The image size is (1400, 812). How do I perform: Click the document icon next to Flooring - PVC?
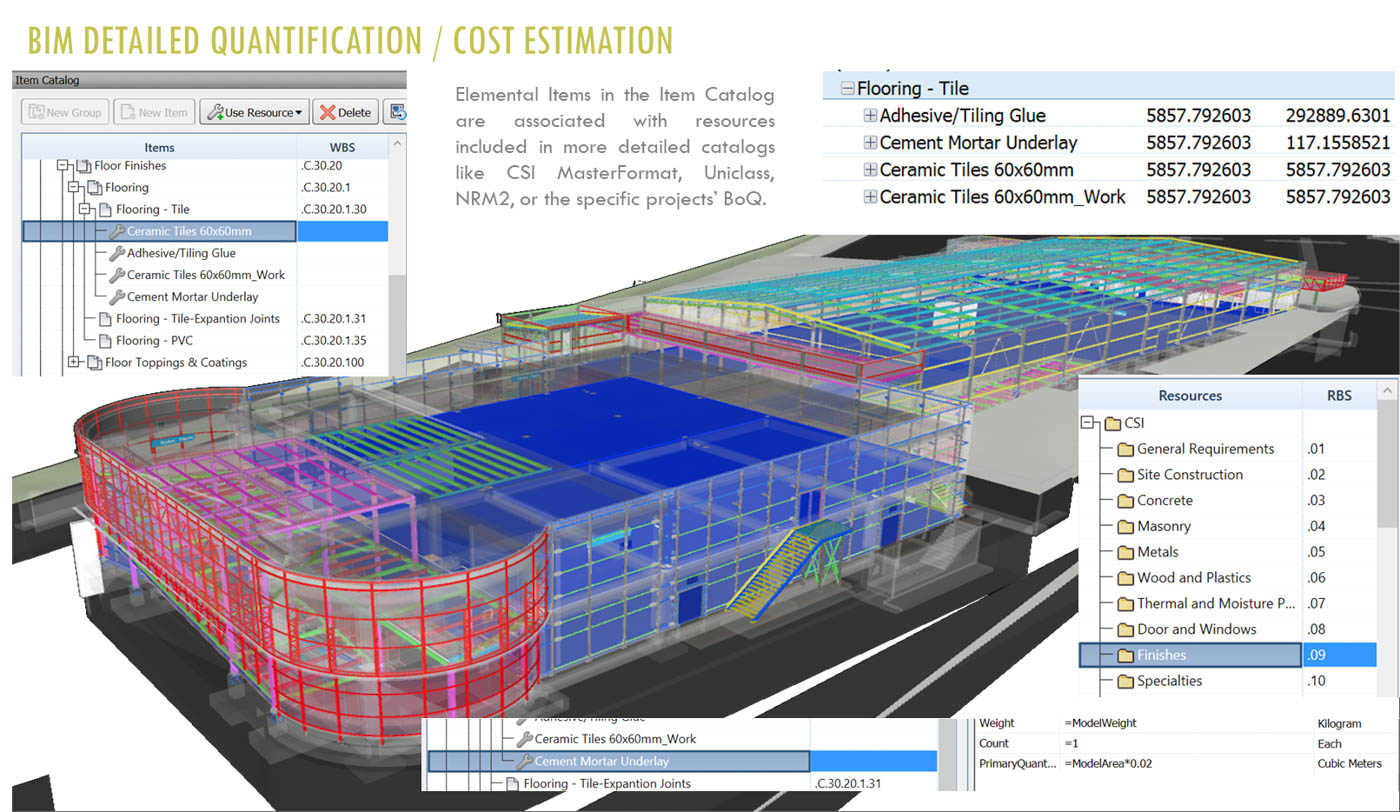(104, 340)
